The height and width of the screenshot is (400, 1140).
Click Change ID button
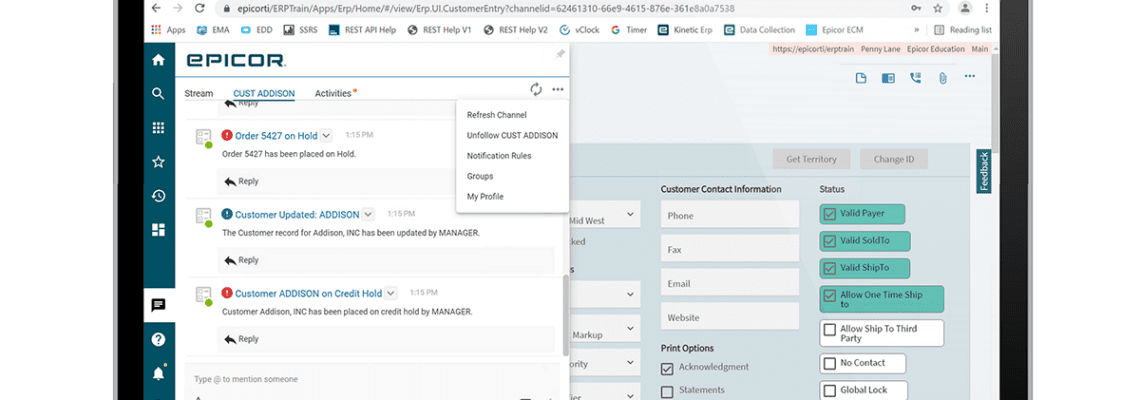(x=894, y=159)
